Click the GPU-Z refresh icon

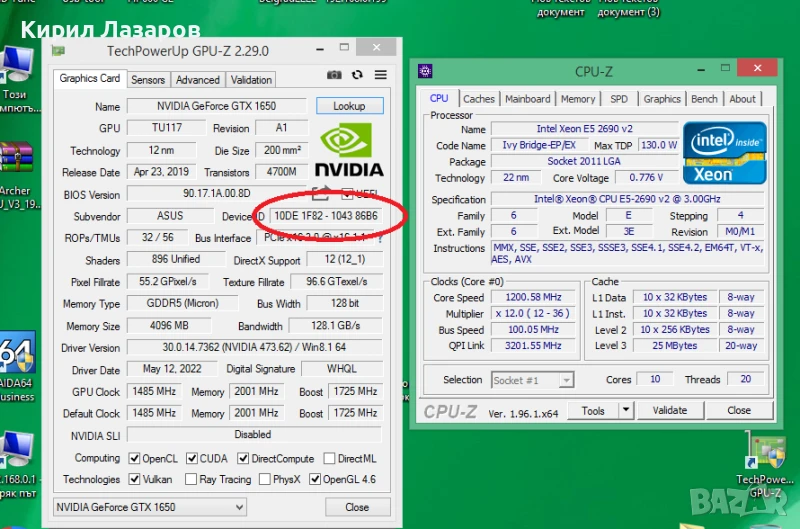pyautogui.click(x=357, y=75)
